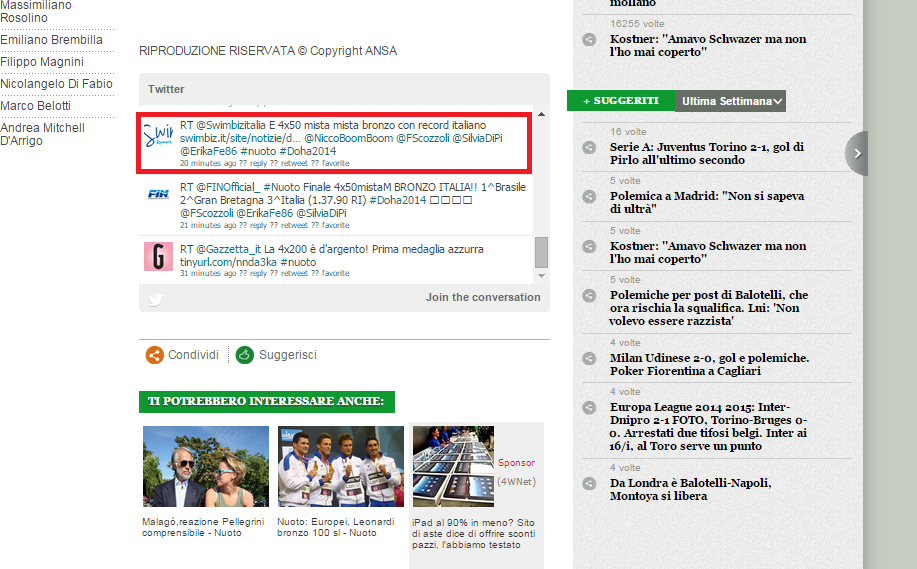Open swimmers with medals photo thumbnail

point(341,466)
